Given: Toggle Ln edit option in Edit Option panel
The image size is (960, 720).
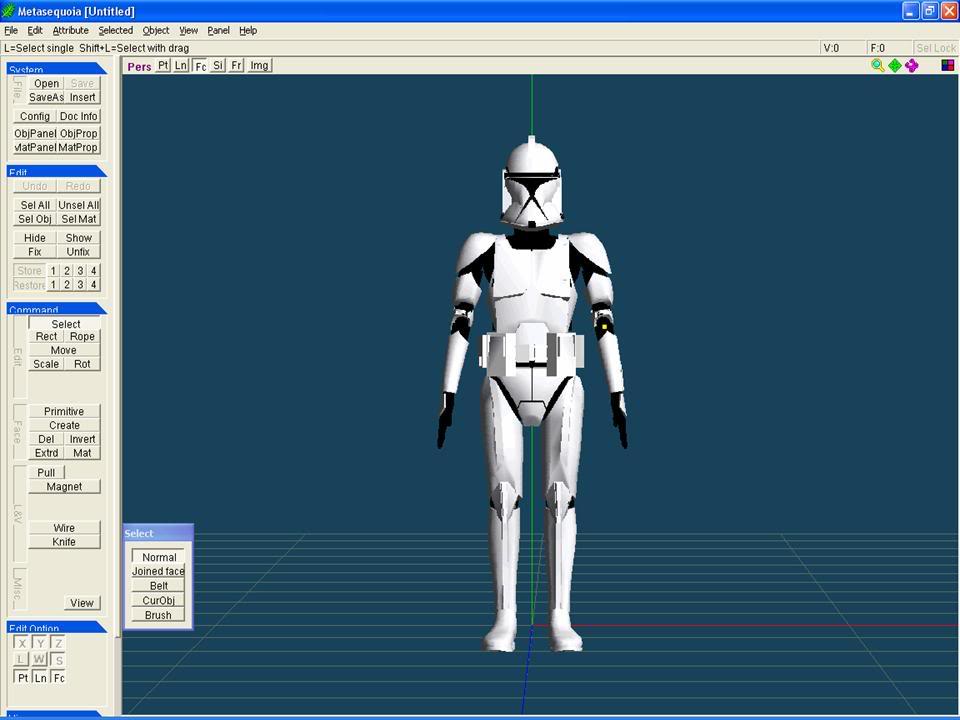Looking at the screenshot, I should pos(41,678).
